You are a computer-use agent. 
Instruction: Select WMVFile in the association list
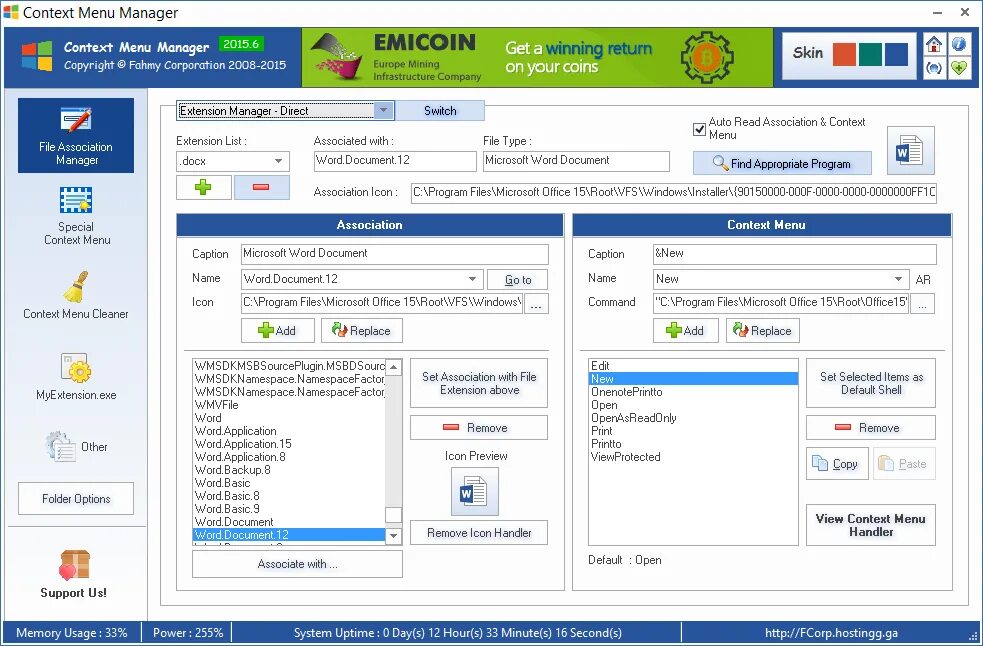click(x=289, y=405)
